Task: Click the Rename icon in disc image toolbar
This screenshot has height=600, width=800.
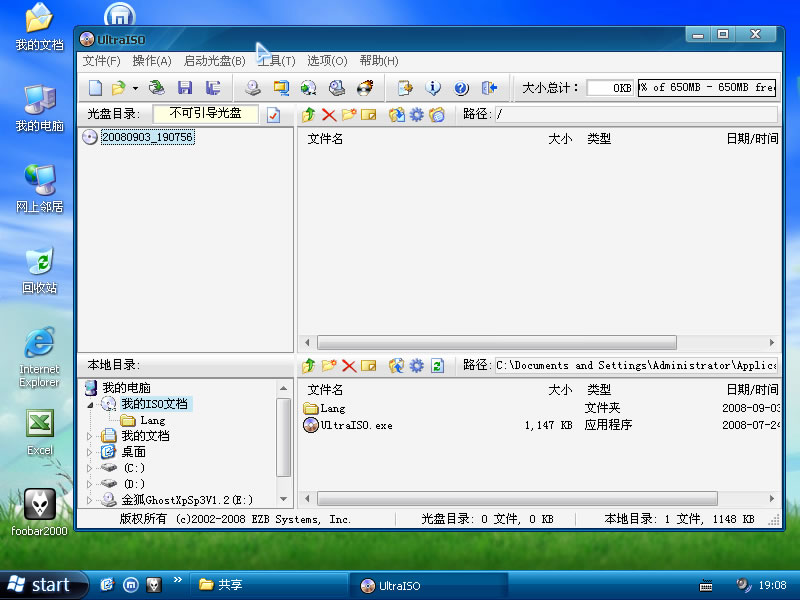Action: click(x=368, y=114)
